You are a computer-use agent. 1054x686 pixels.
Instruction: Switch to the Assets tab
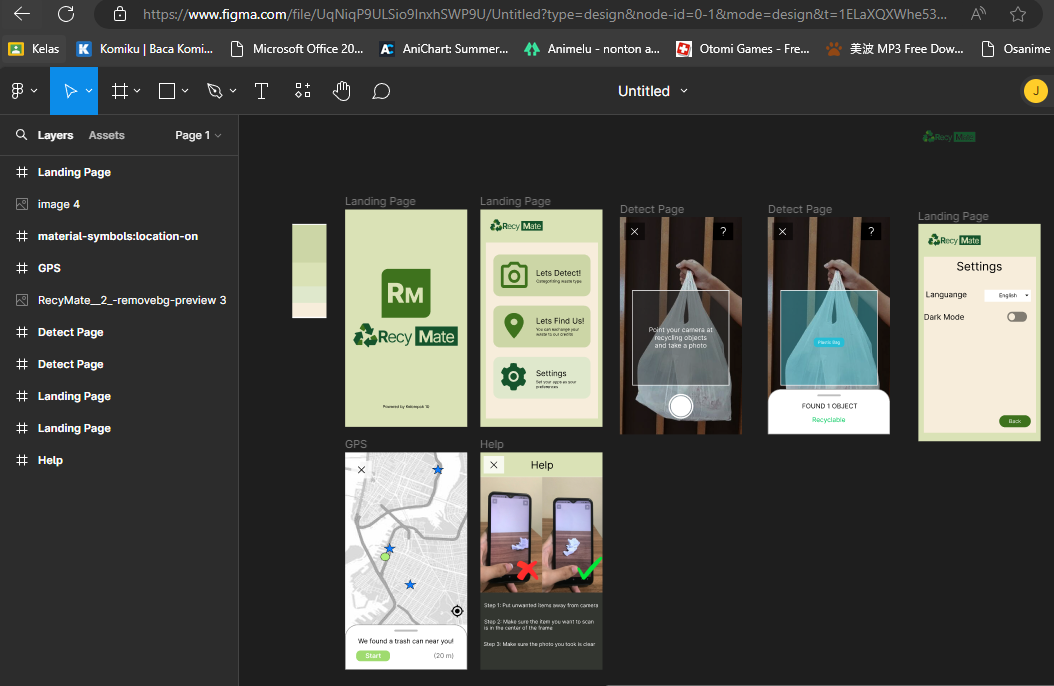point(106,135)
